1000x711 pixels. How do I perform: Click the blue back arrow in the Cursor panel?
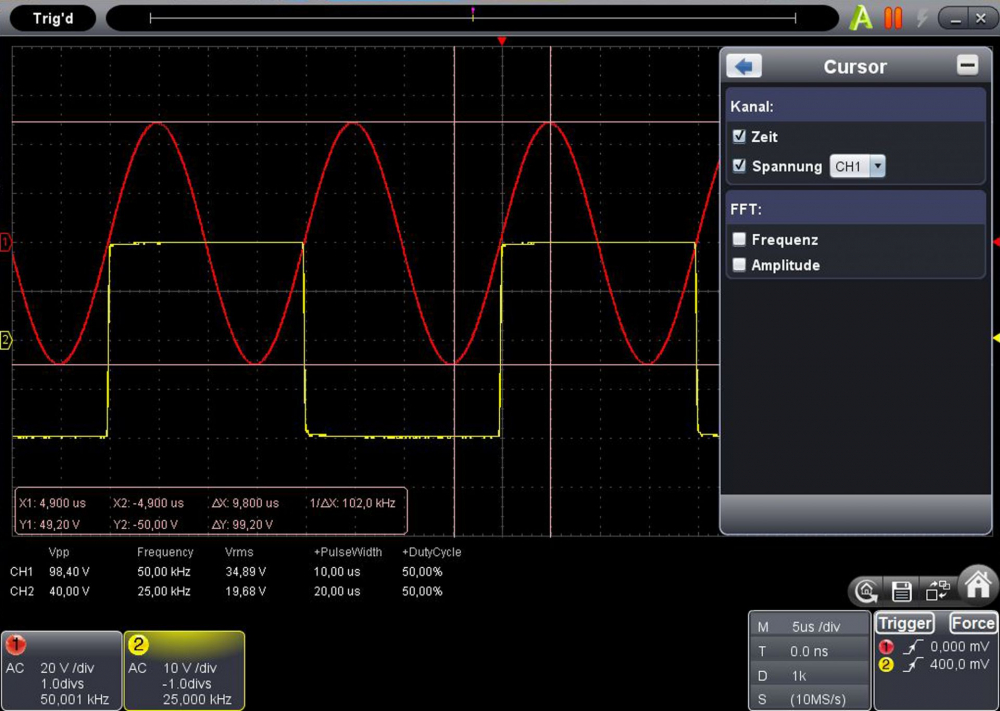click(743, 65)
